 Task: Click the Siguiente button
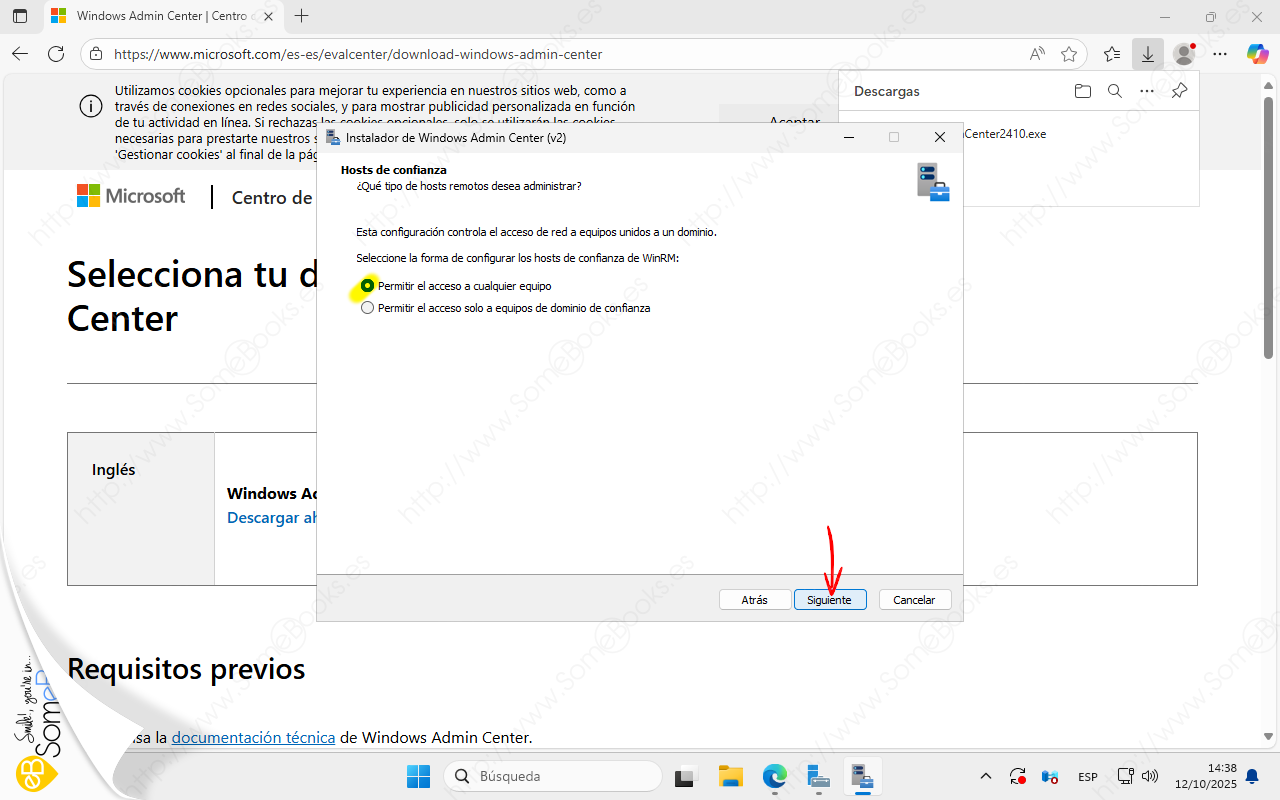coord(829,600)
